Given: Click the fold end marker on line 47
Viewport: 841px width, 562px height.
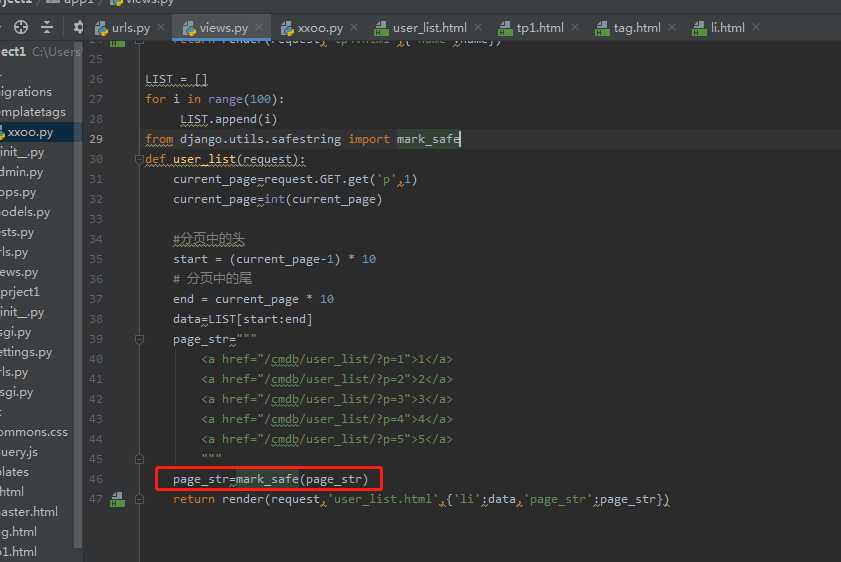Looking at the screenshot, I should coord(139,499).
